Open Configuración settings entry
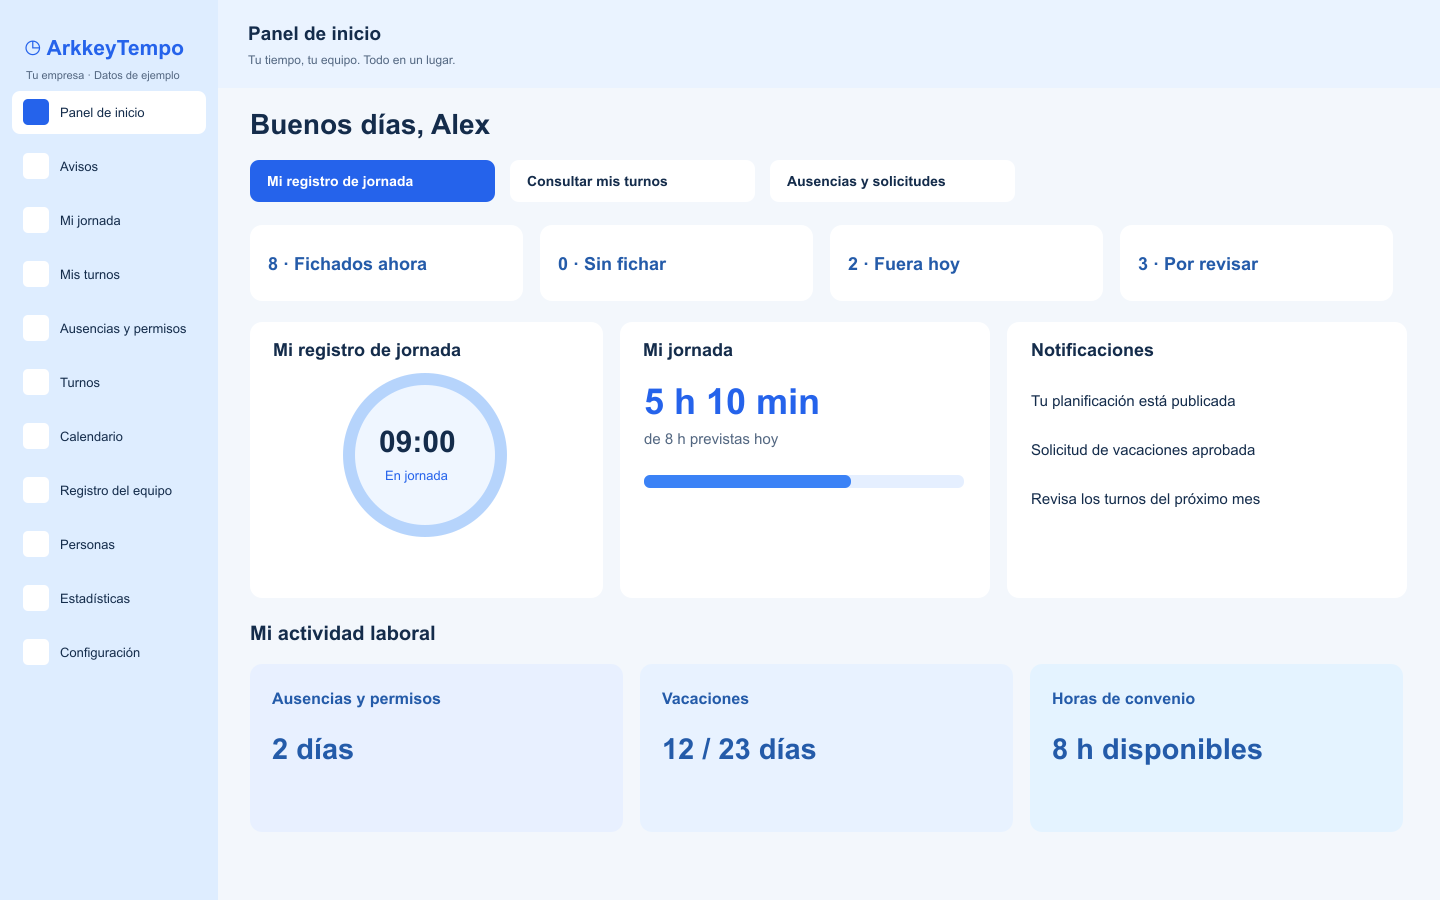Screen dimensions: 1440x900 [x=109, y=652]
